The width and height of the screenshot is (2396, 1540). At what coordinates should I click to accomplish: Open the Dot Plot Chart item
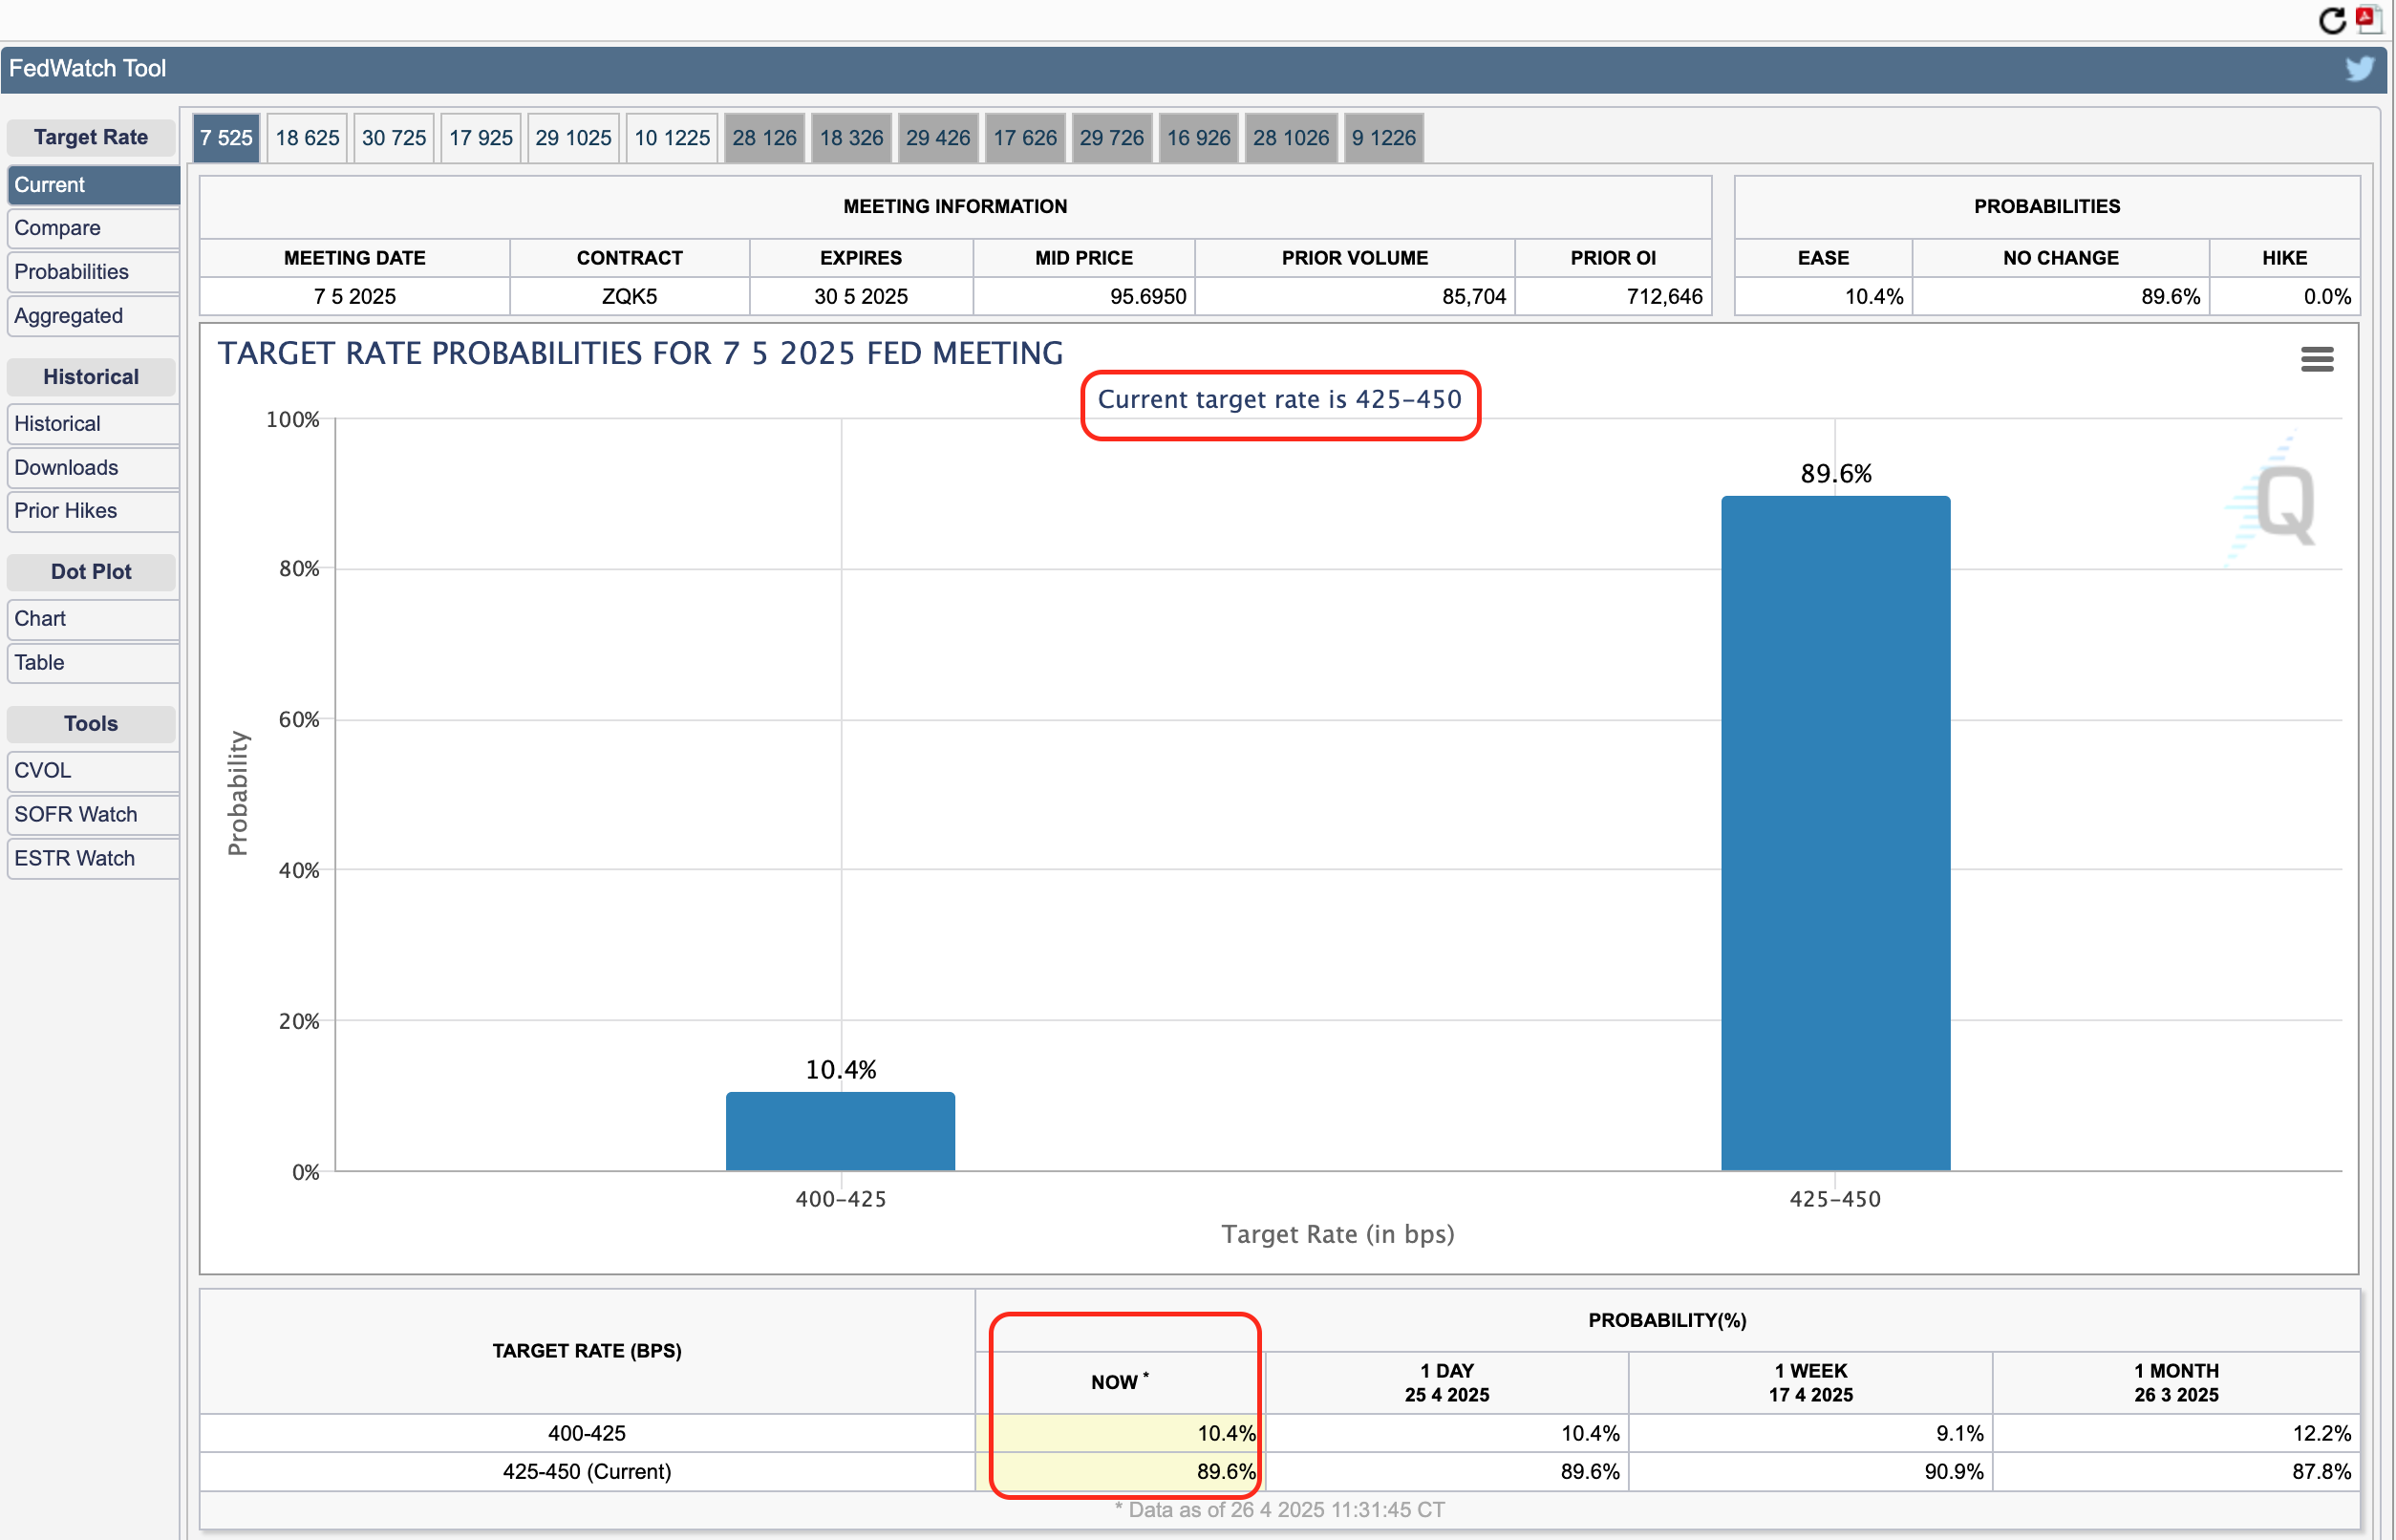pyautogui.click(x=92, y=619)
